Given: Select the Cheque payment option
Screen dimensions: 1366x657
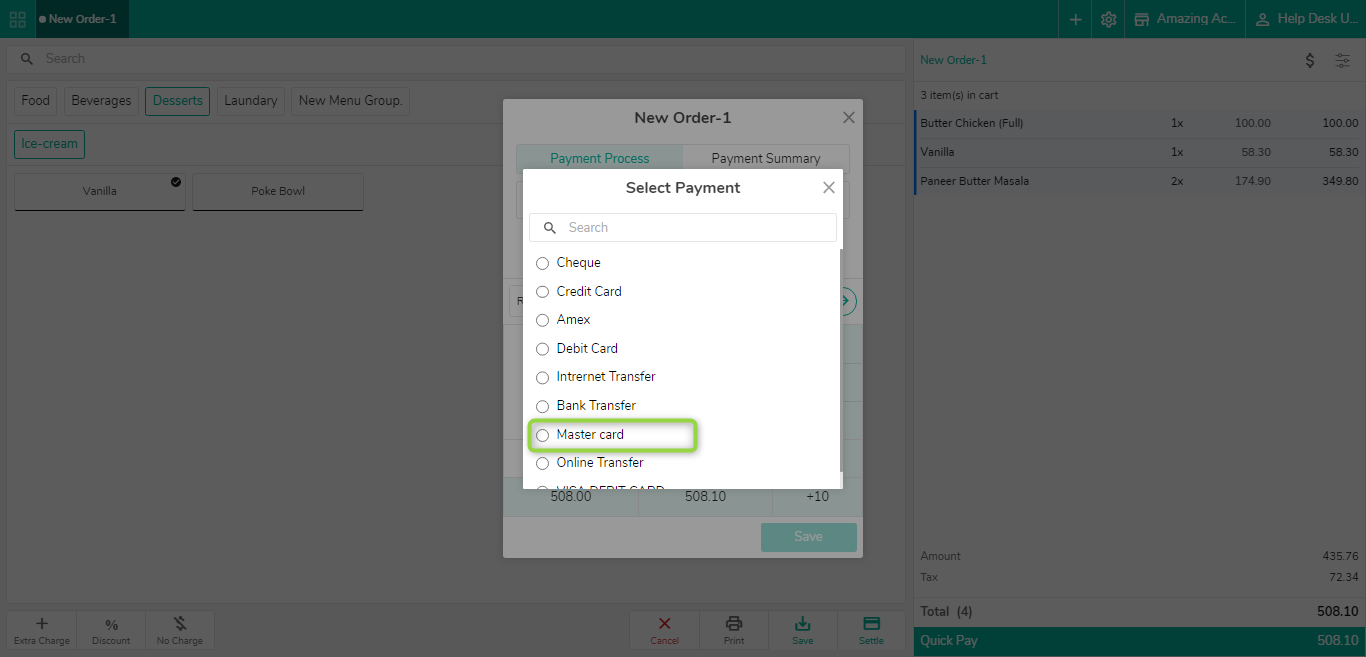Looking at the screenshot, I should (568, 263).
